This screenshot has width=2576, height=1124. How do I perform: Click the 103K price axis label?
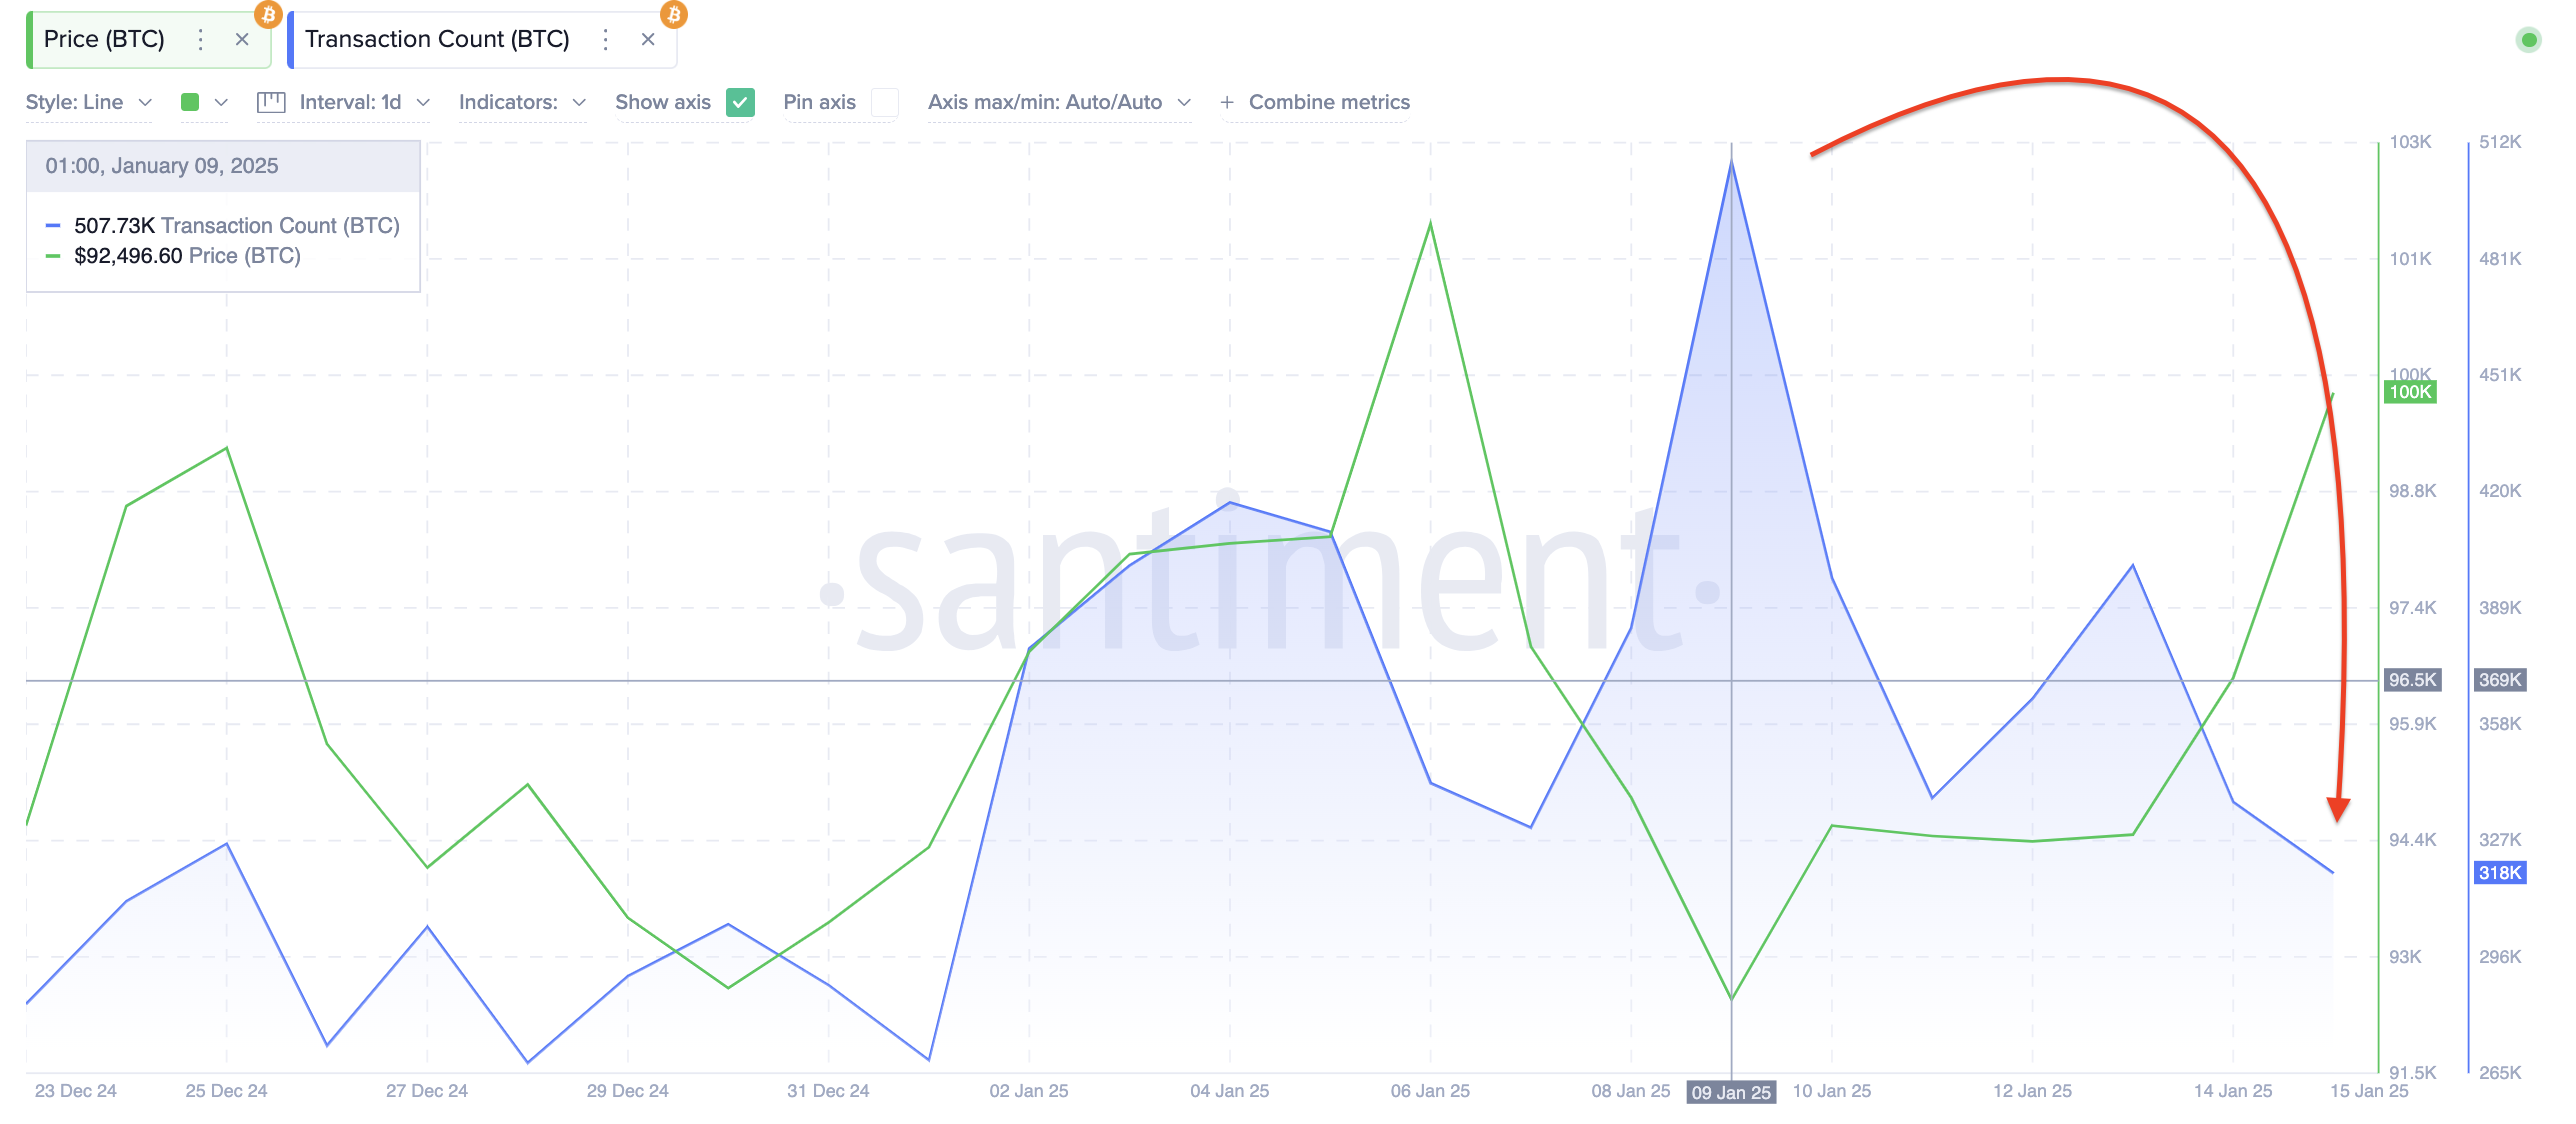2410,142
